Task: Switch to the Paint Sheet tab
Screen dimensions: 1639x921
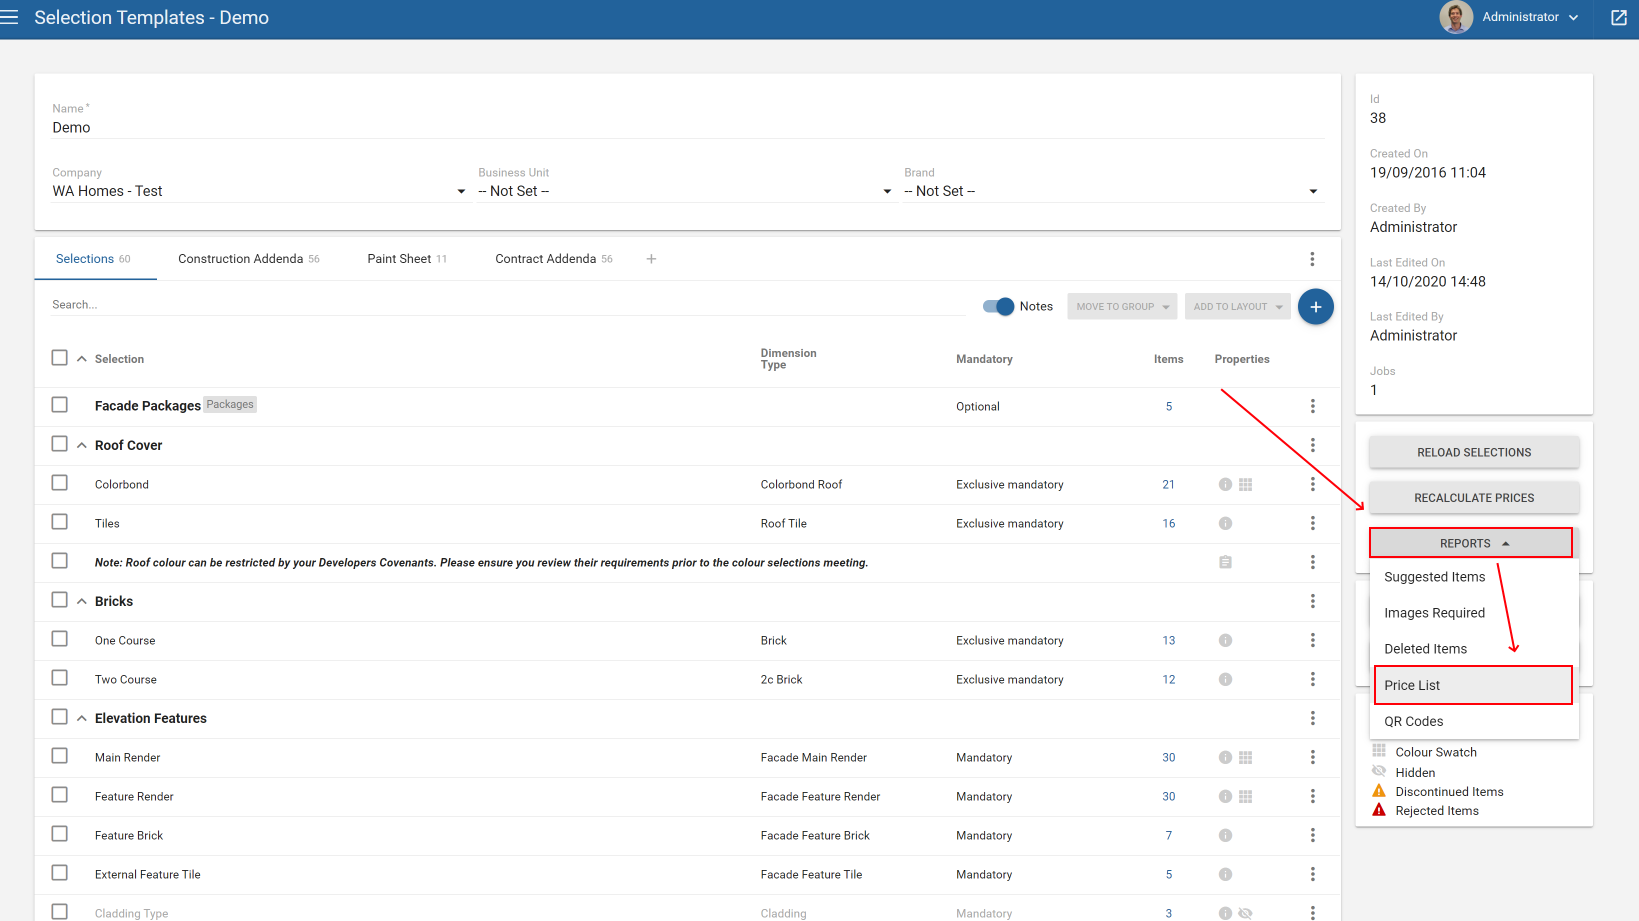Action: coord(399,258)
